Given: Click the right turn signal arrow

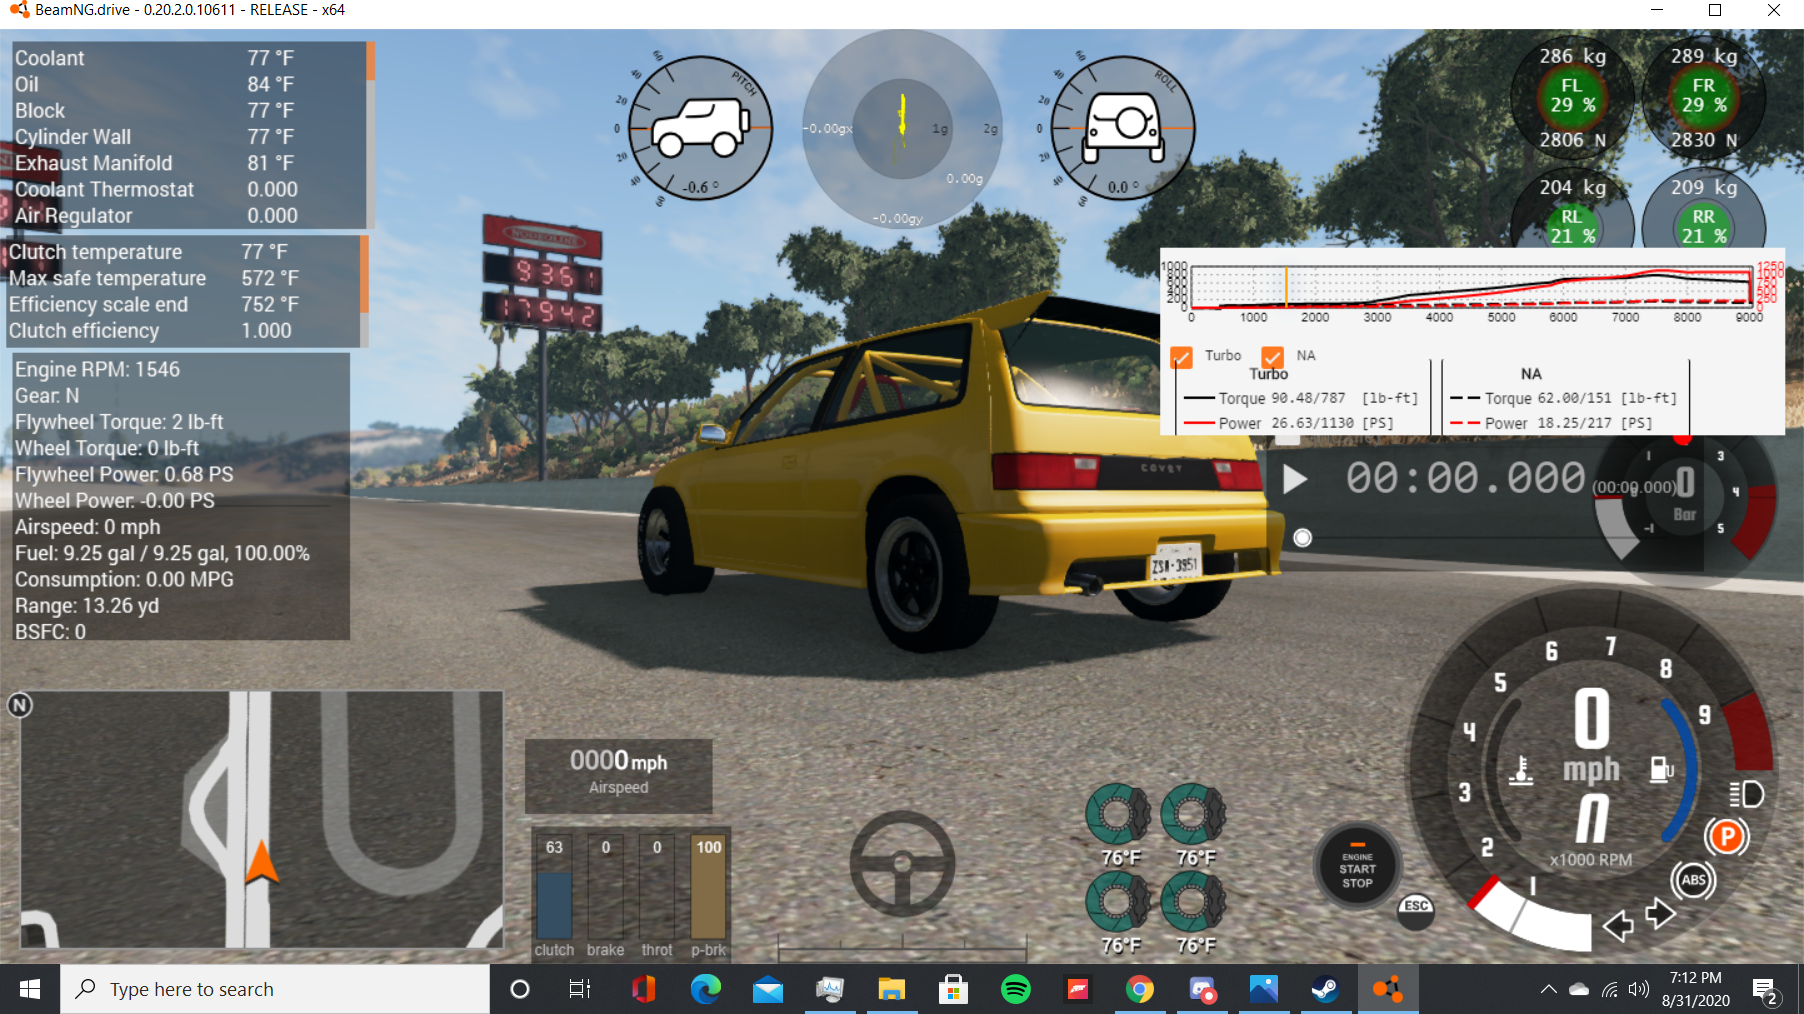Looking at the screenshot, I should [x=1660, y=913].
